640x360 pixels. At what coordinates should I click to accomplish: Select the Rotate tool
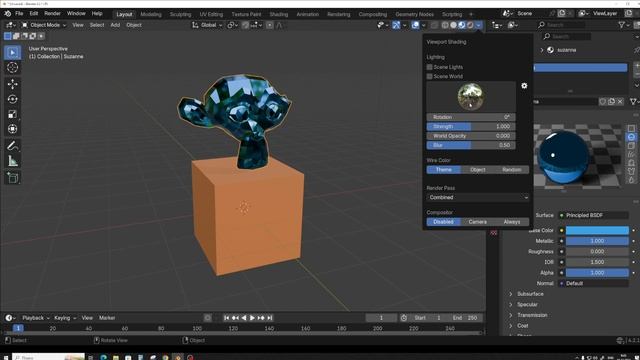tap(13, 99)
